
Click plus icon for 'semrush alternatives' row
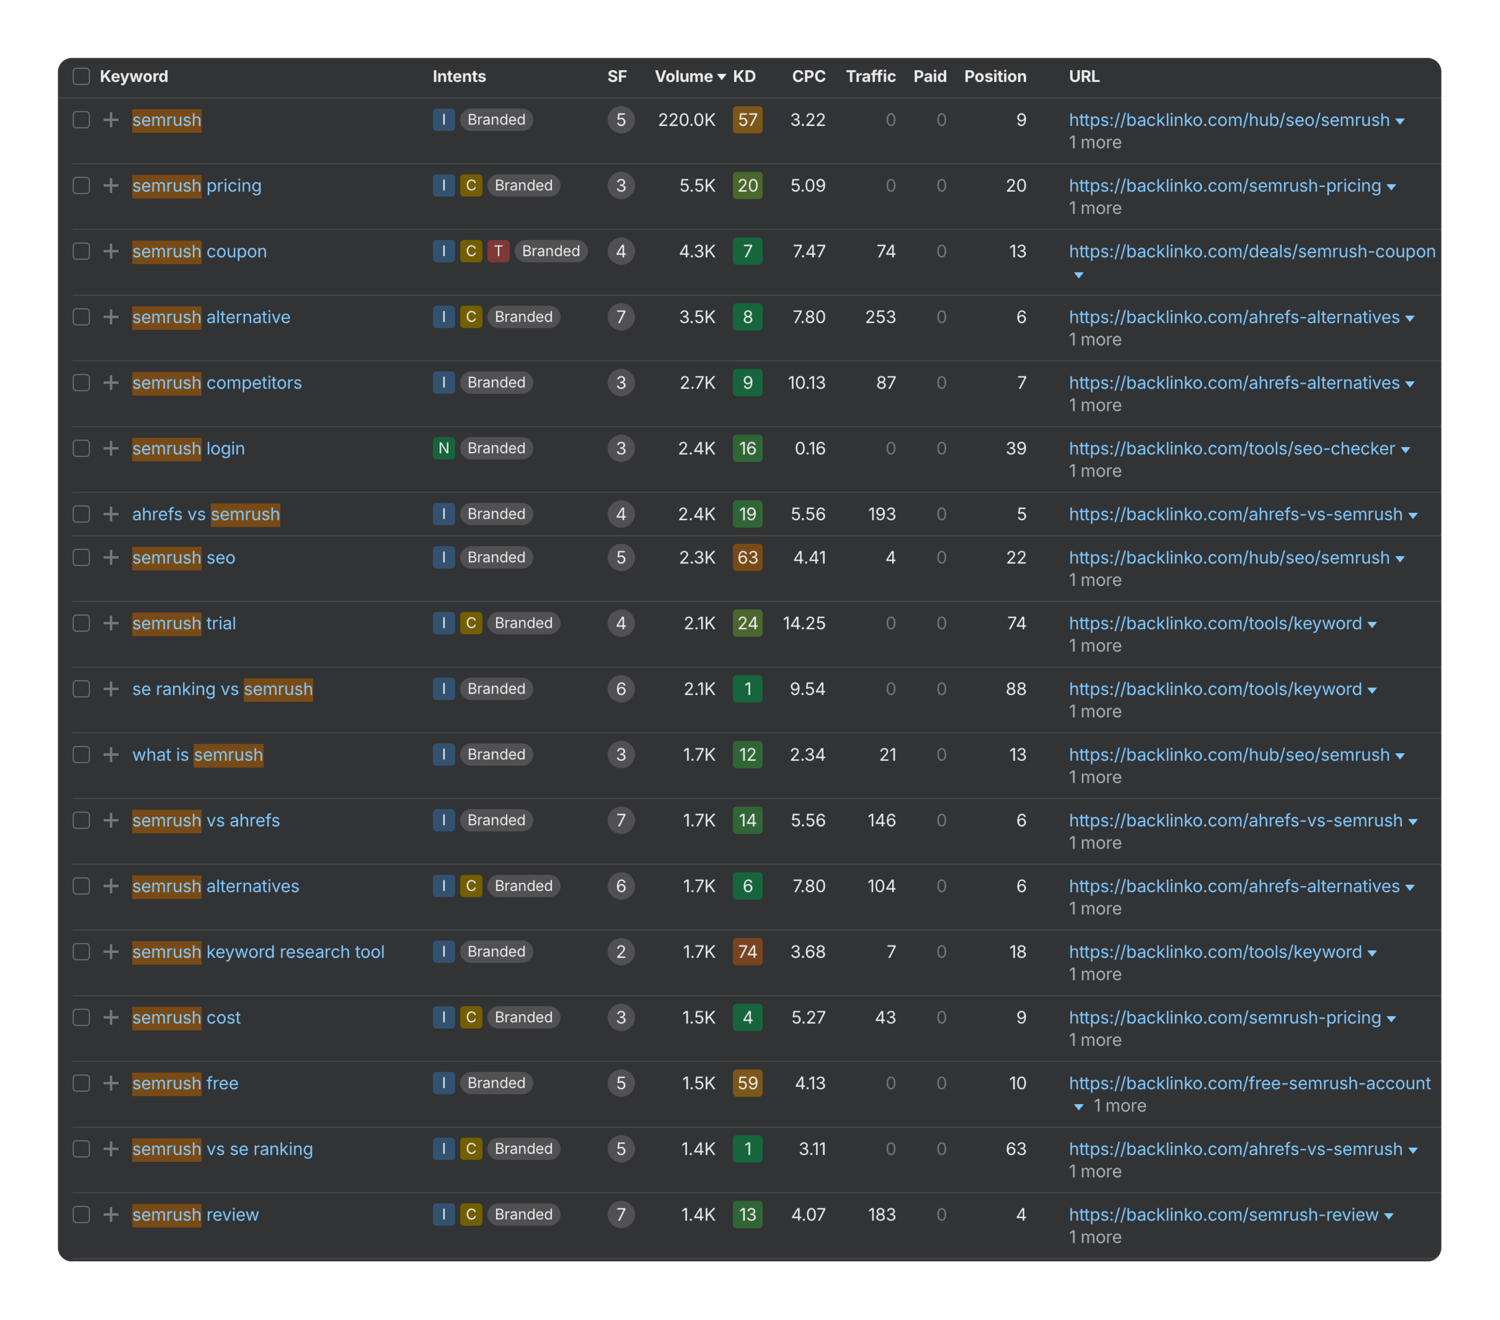[111, 886]
